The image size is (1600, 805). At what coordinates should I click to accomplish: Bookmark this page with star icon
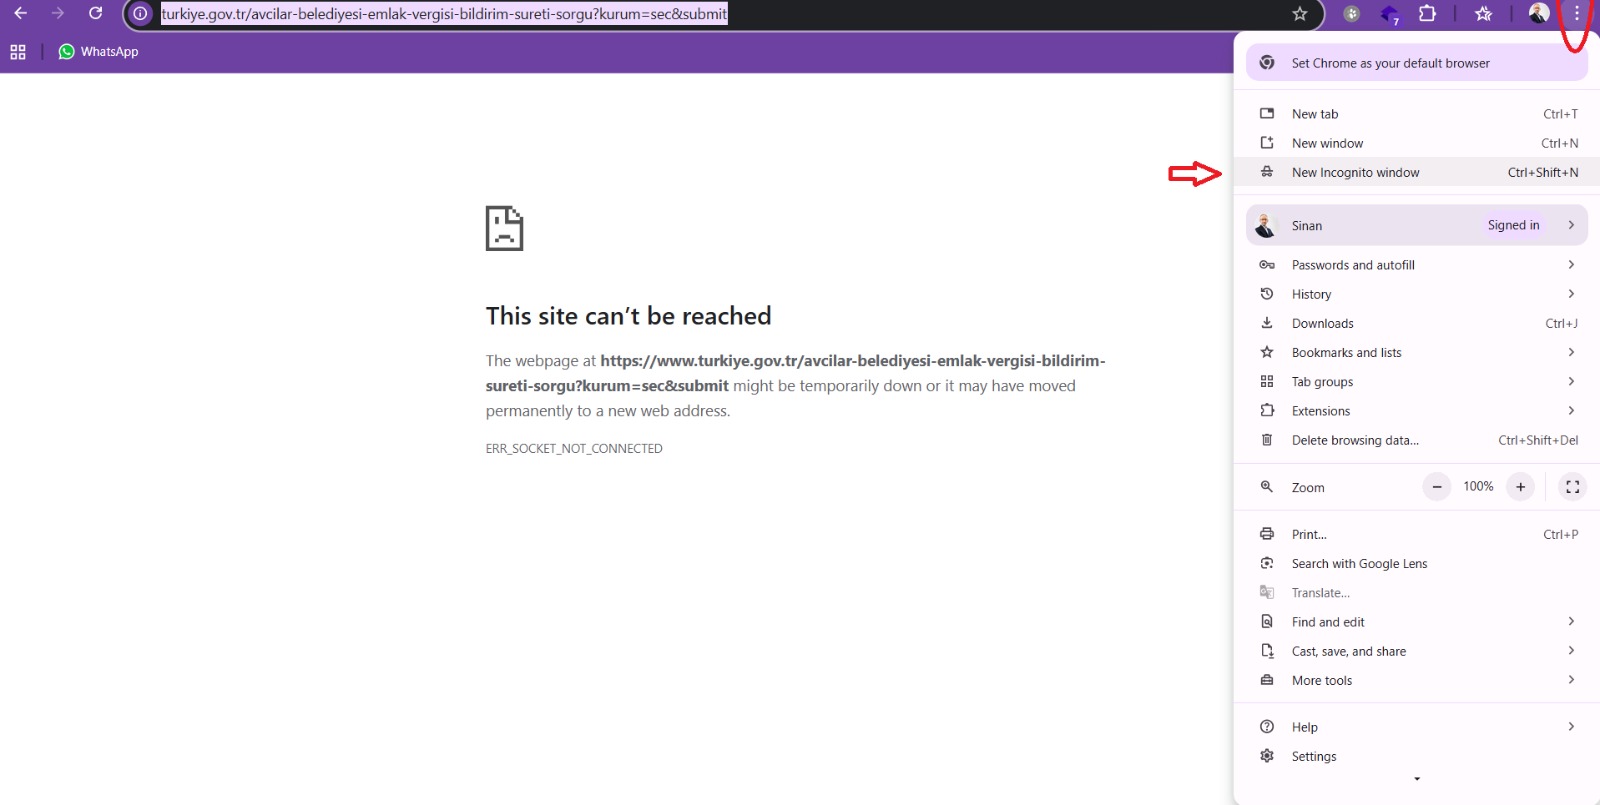[1299, 14]
